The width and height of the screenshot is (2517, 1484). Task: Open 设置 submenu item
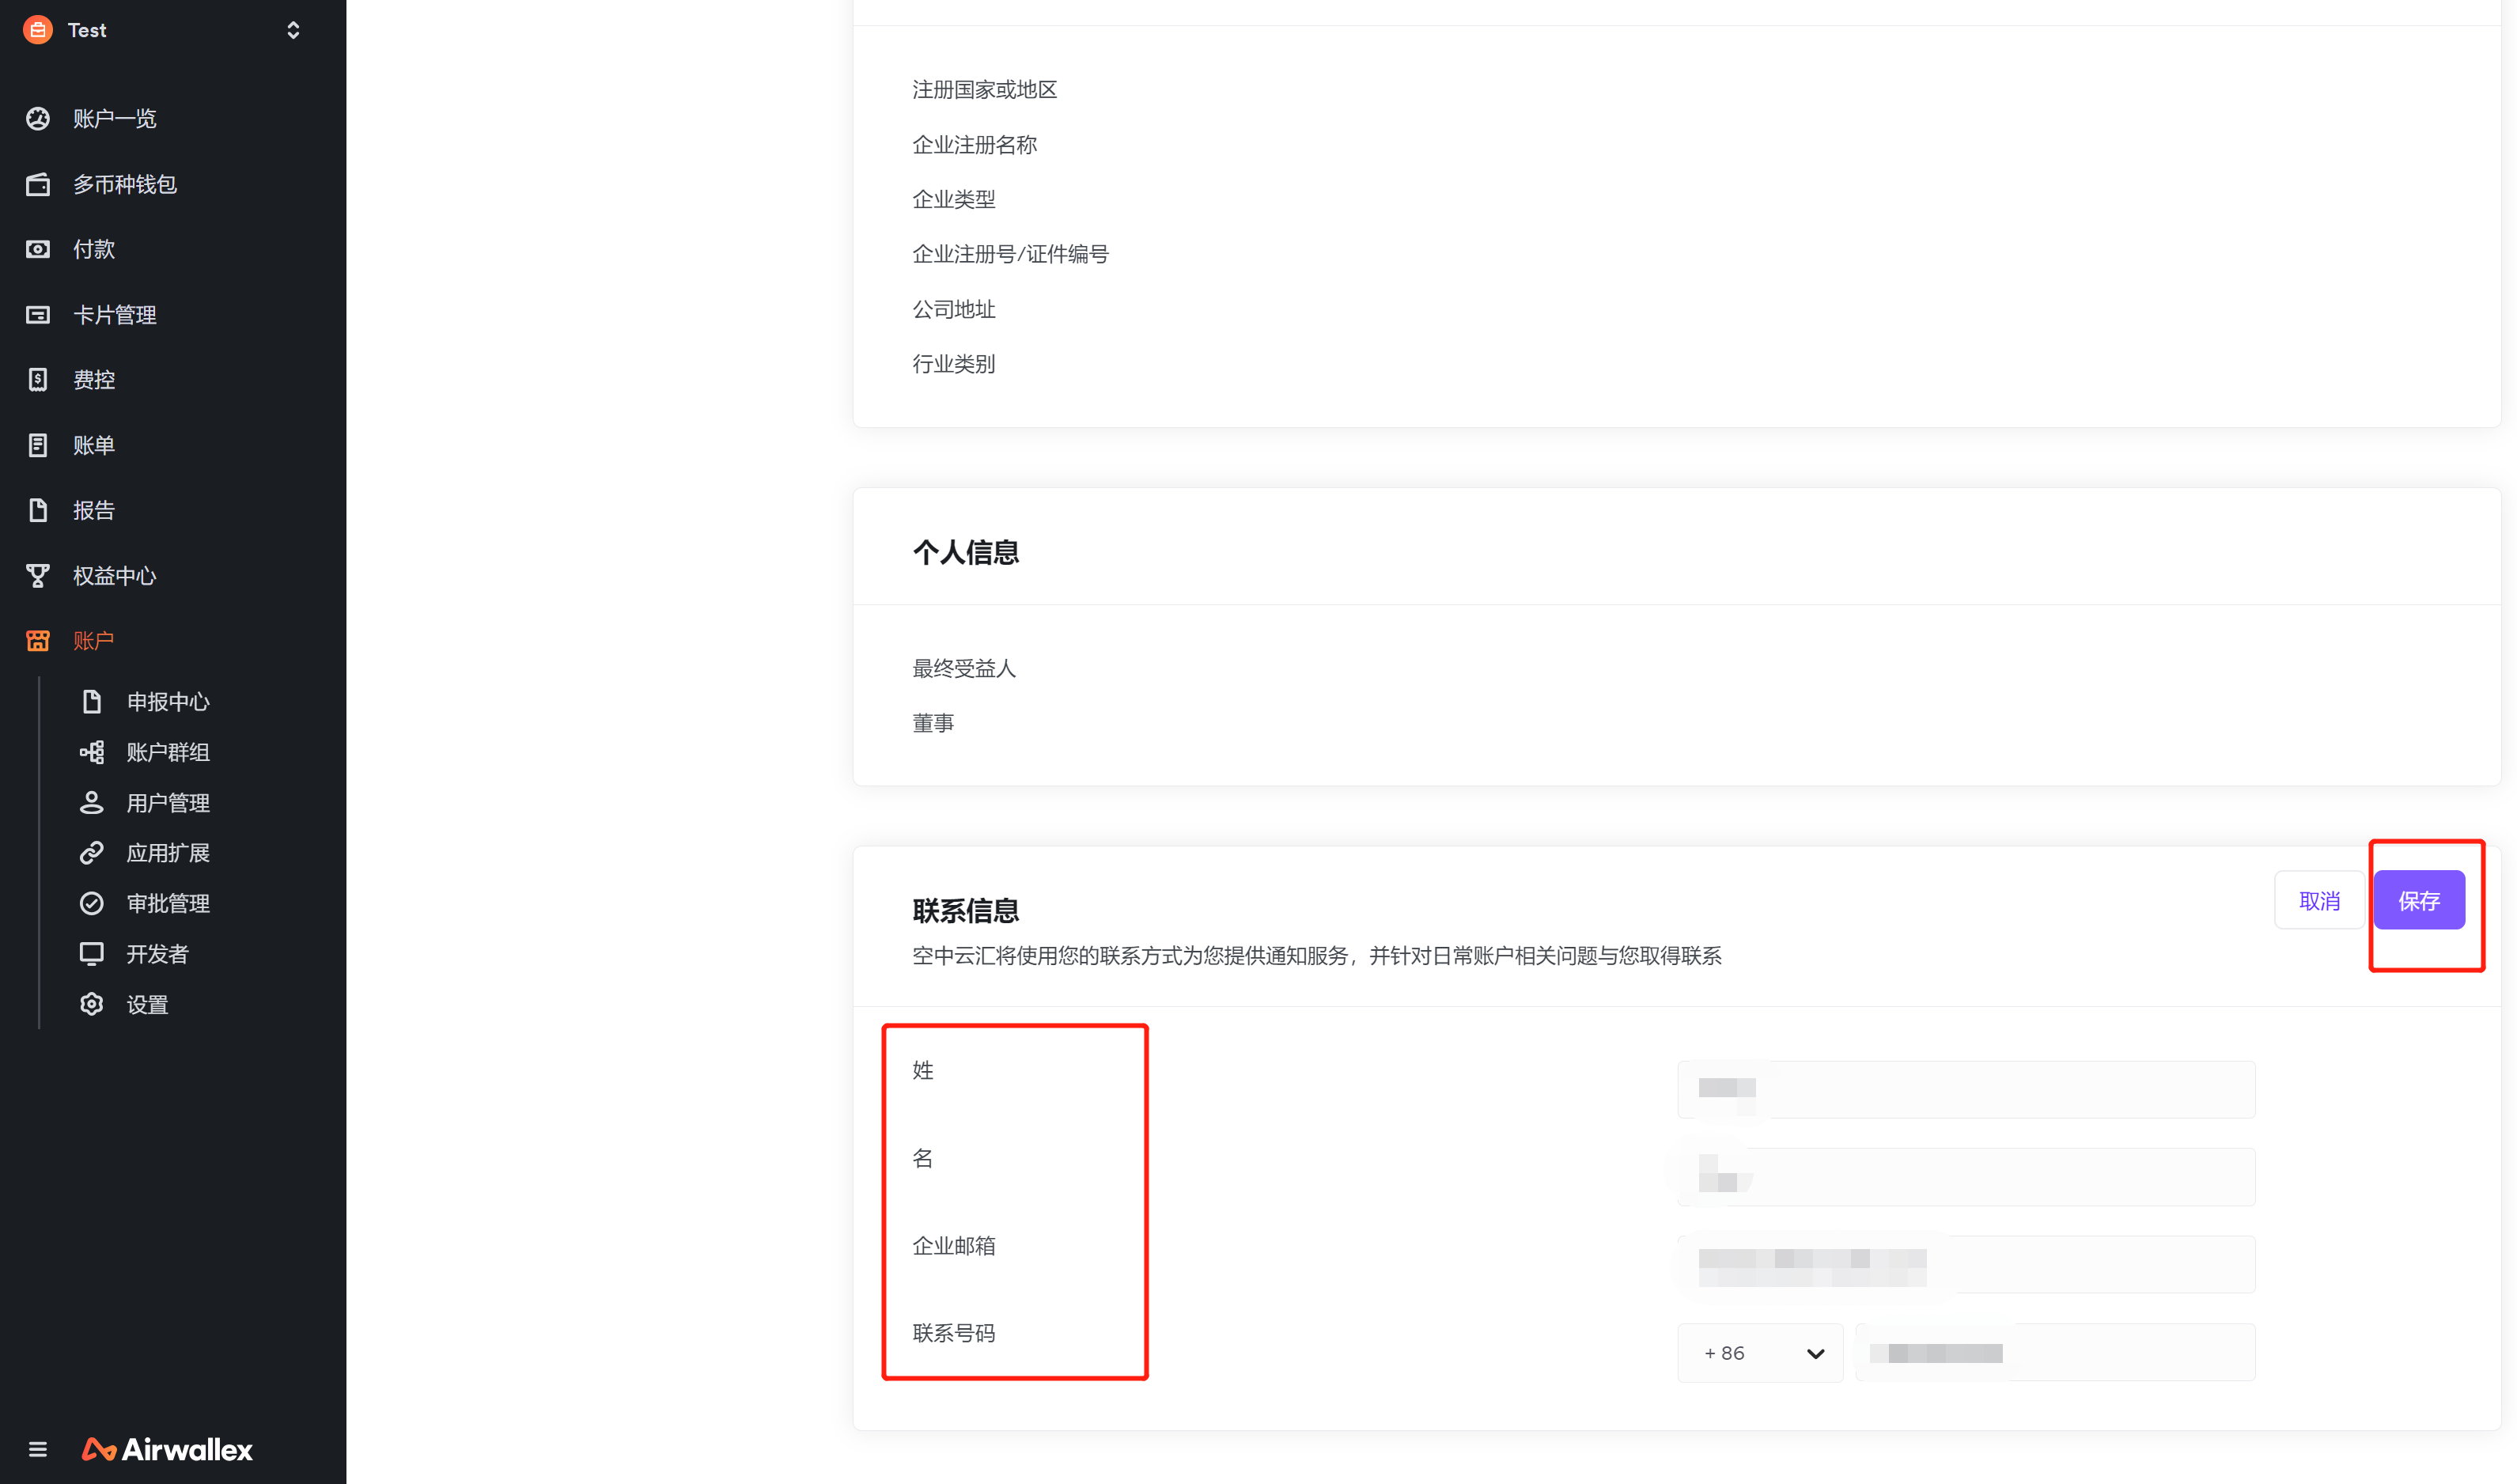pyautogui.click(x=147, y=1005)
